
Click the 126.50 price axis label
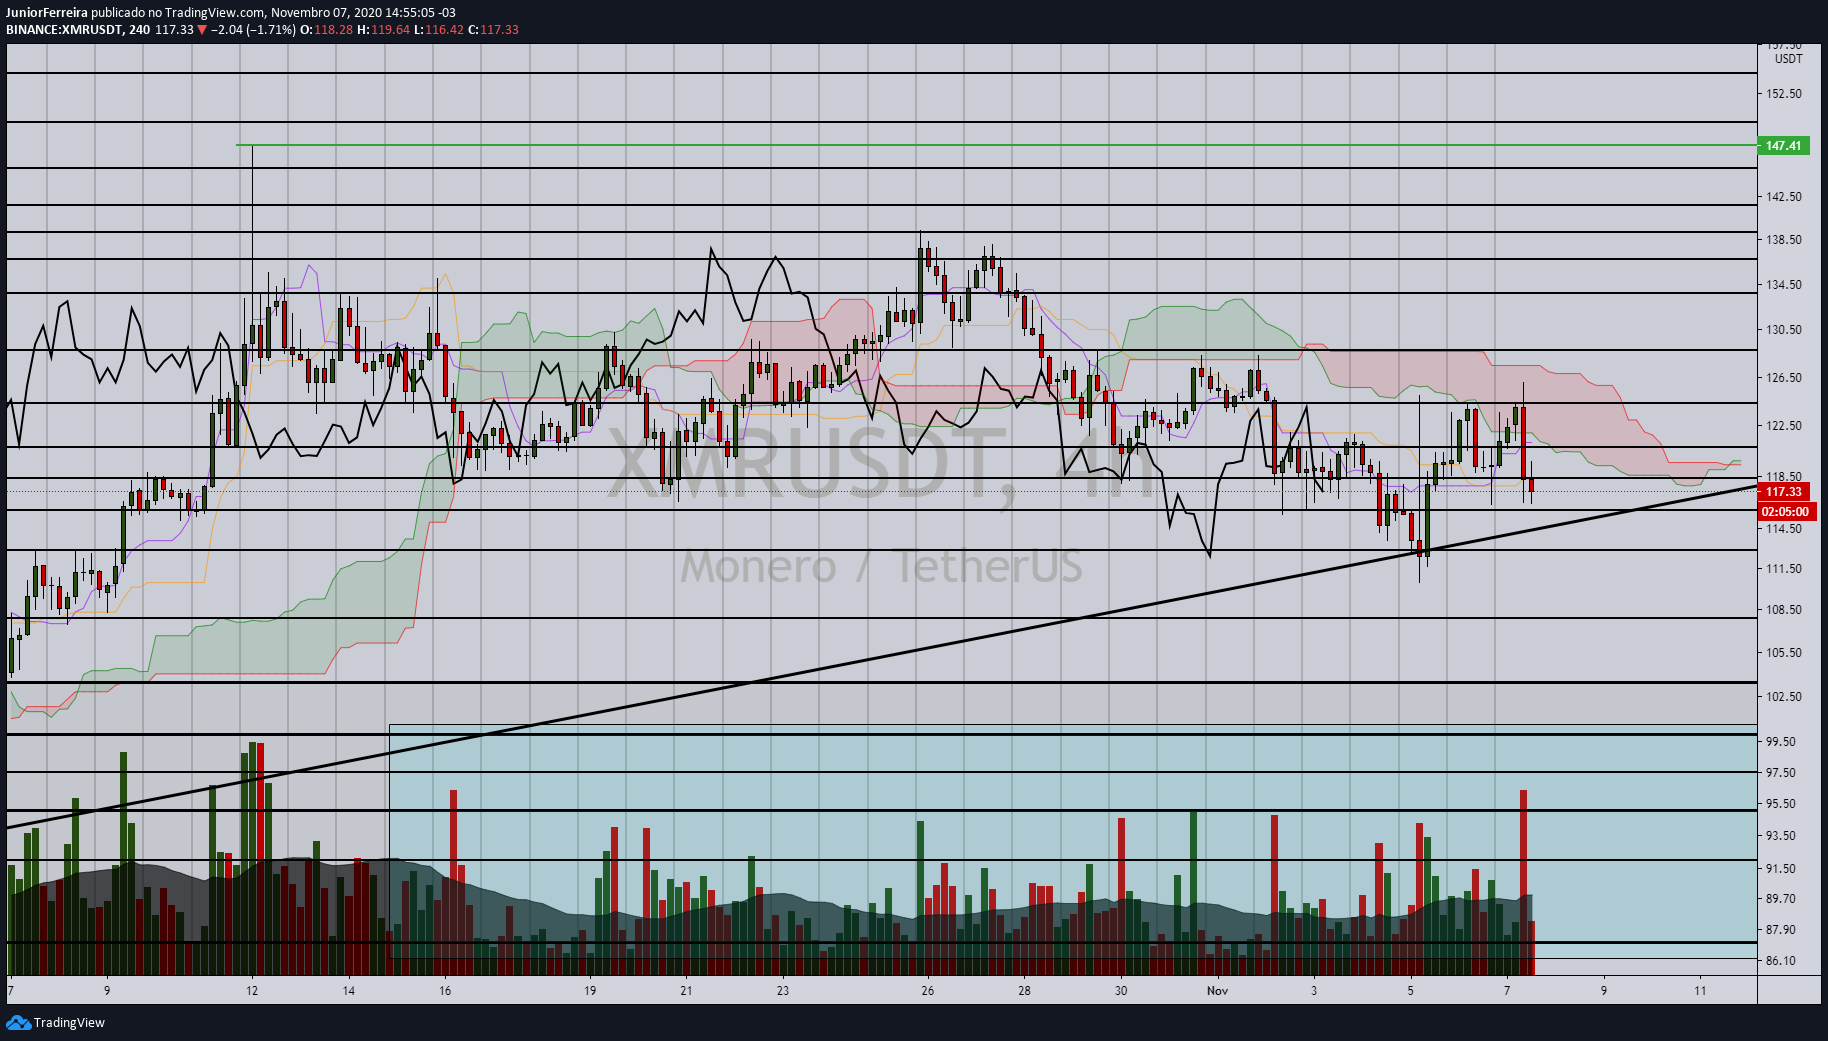pos(1784,378)
